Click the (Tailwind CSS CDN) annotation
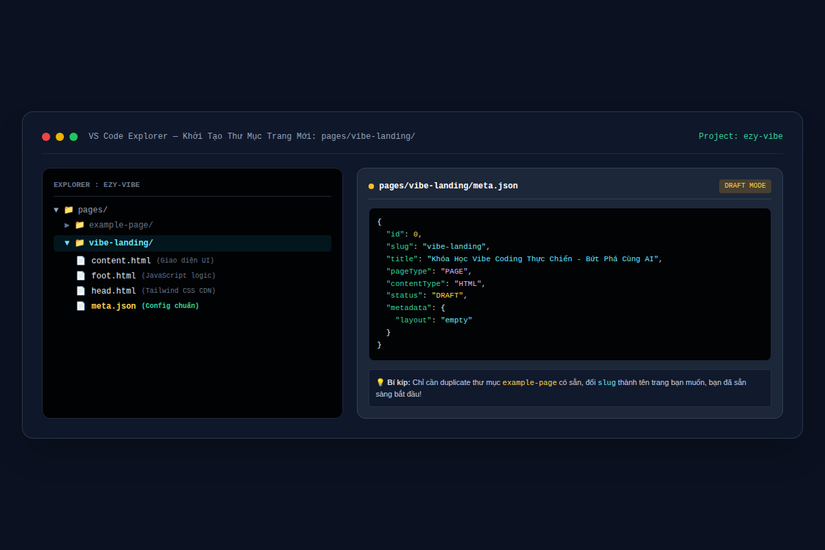Image resolution: width=825 pixels, height=550 pixels. 178,291
